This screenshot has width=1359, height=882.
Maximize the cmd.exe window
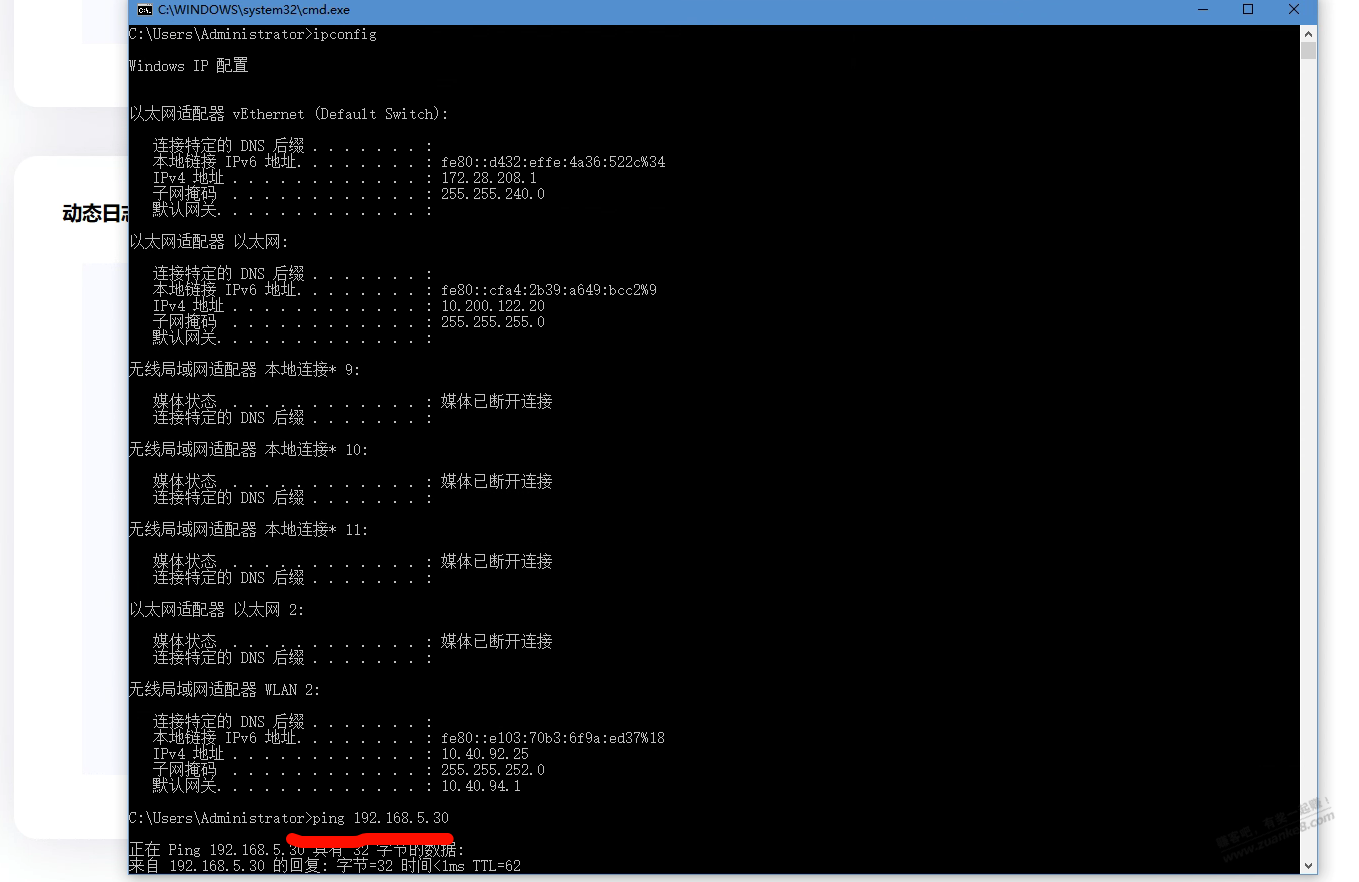pos(1248,10)
